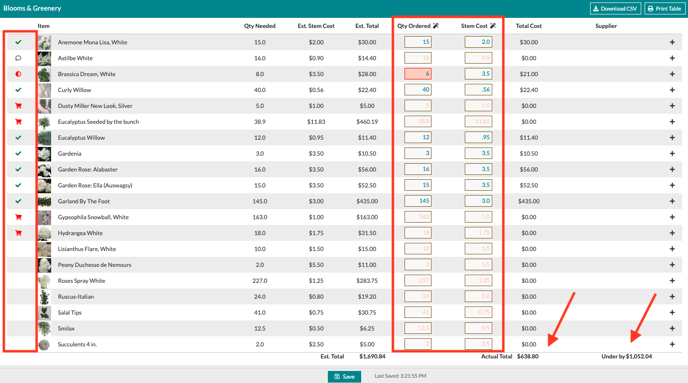This screenshot has width=688, height=383.
Task: Add supplier plus for Roses Spray White row
Action: click(x=672, y=280)
